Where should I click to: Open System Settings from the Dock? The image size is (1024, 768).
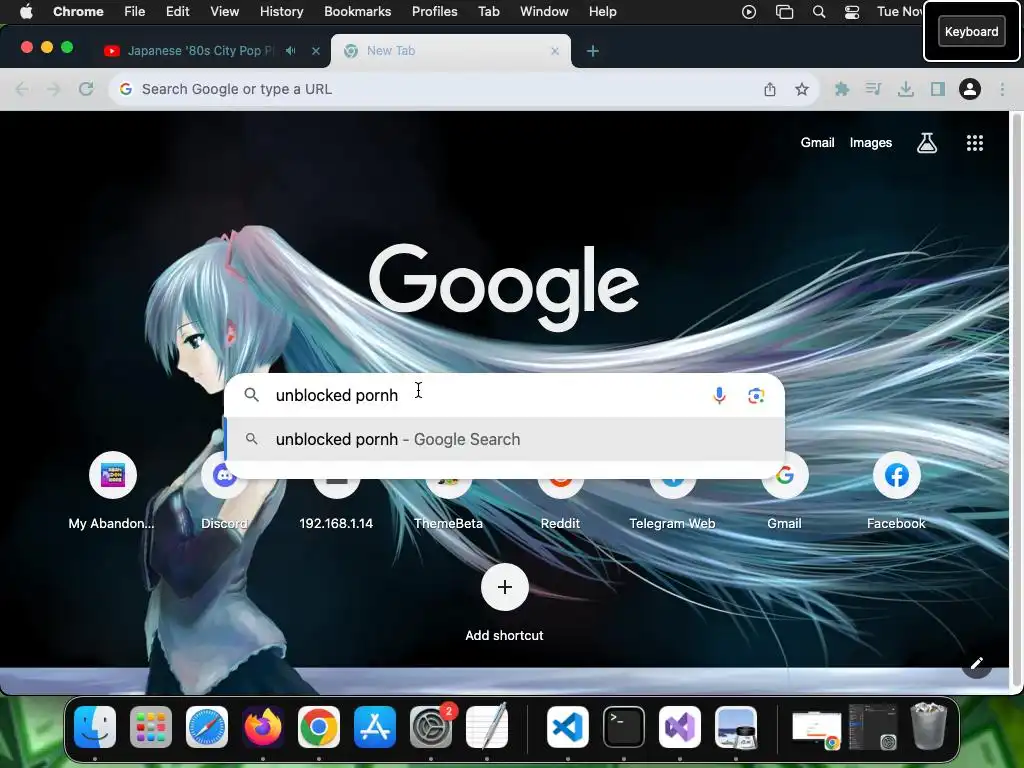click(x=431, y=727)
